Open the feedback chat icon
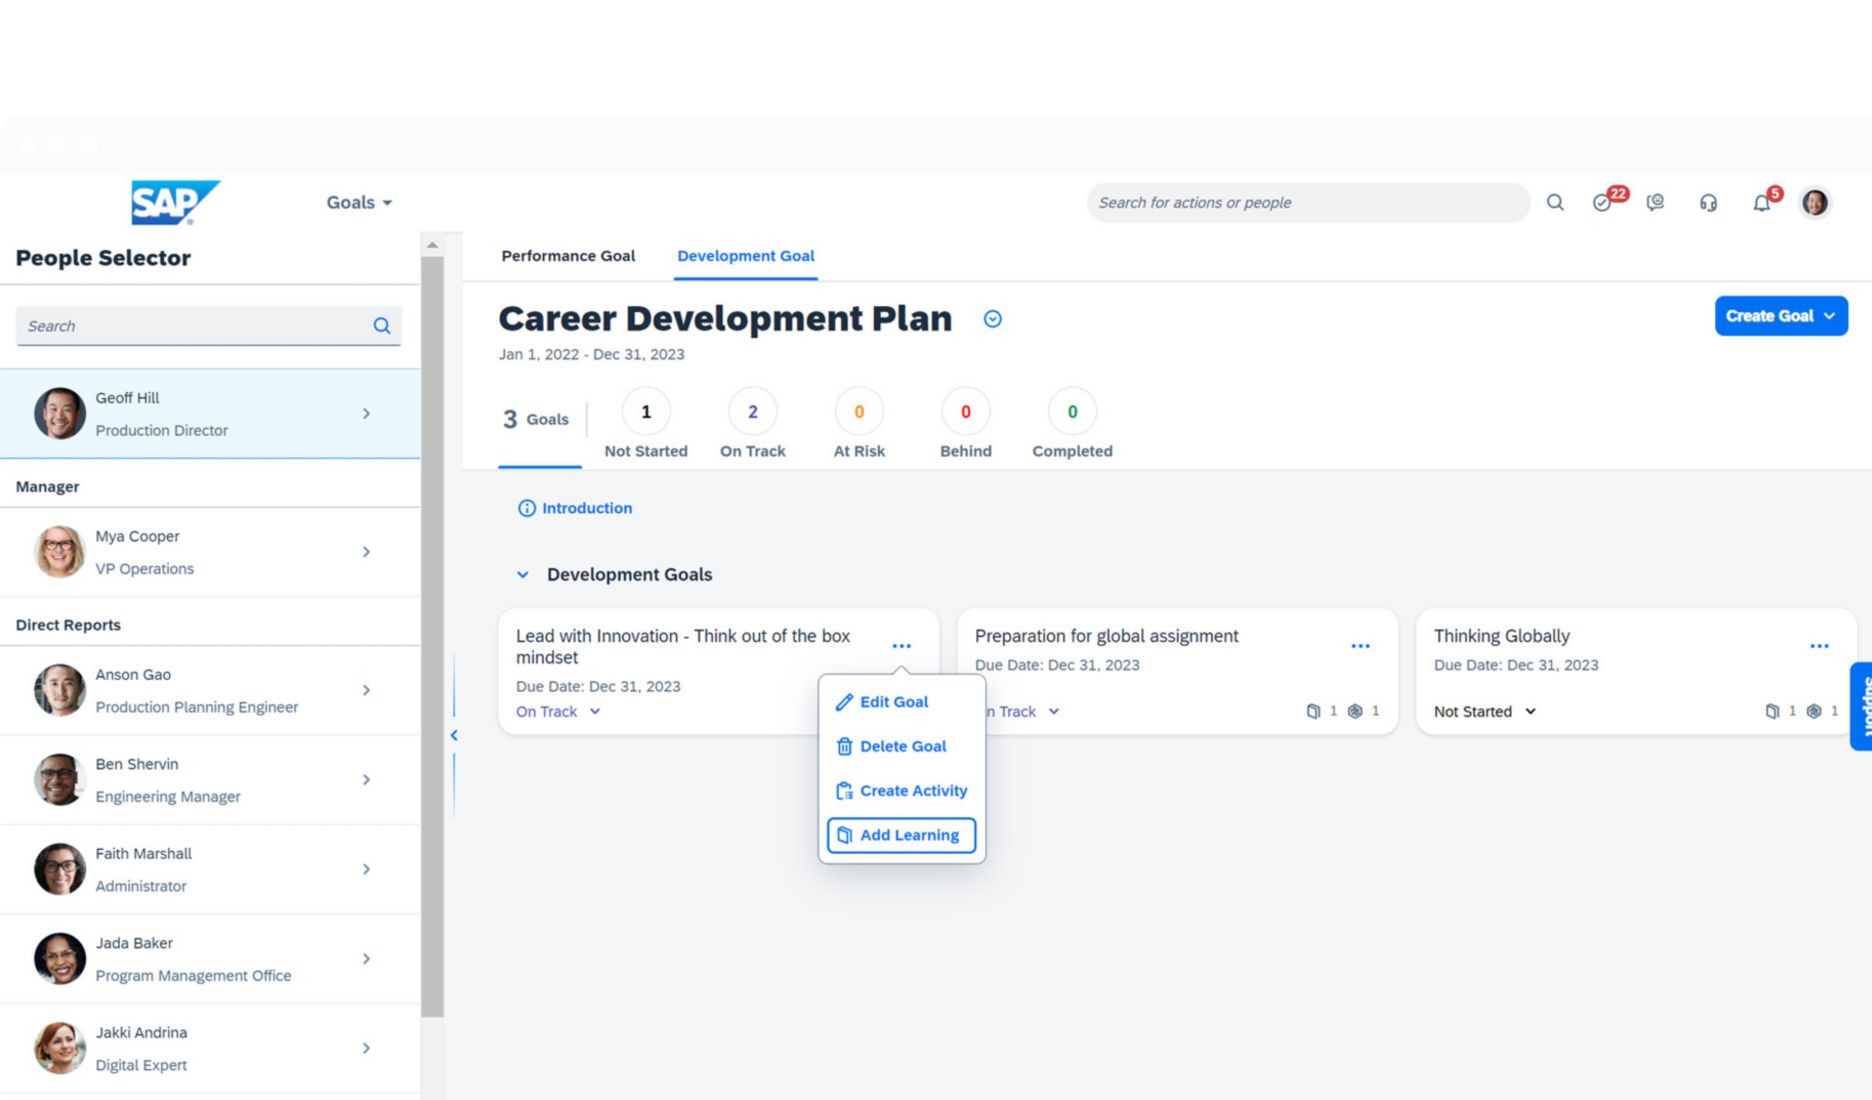Screen dimensions: 1872x1100 (1656, 202)
